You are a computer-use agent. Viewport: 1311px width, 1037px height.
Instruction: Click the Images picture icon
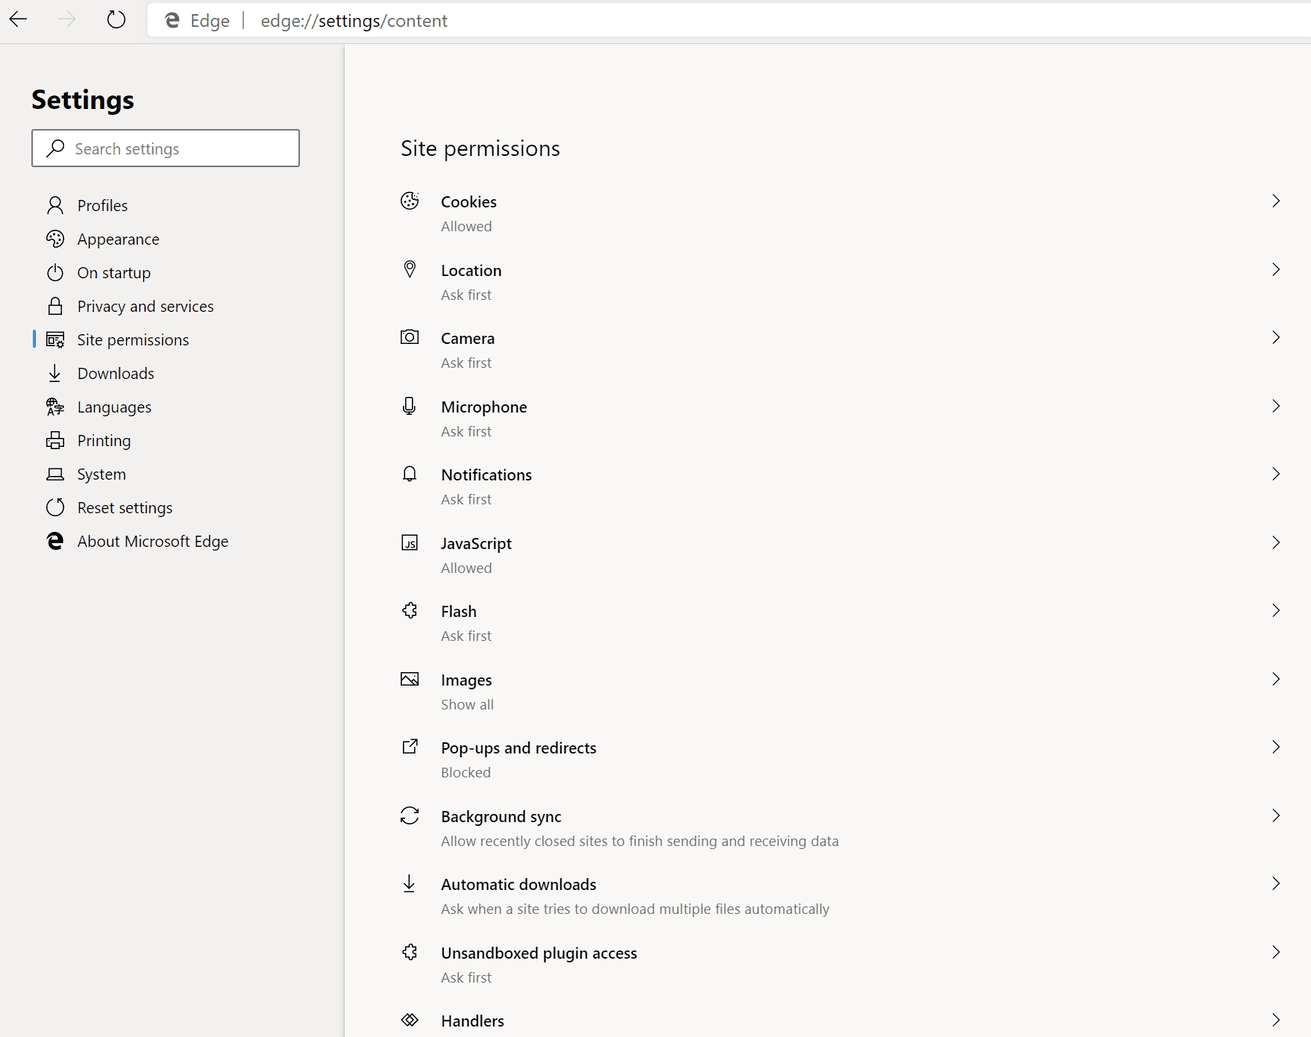click(409, 678)
